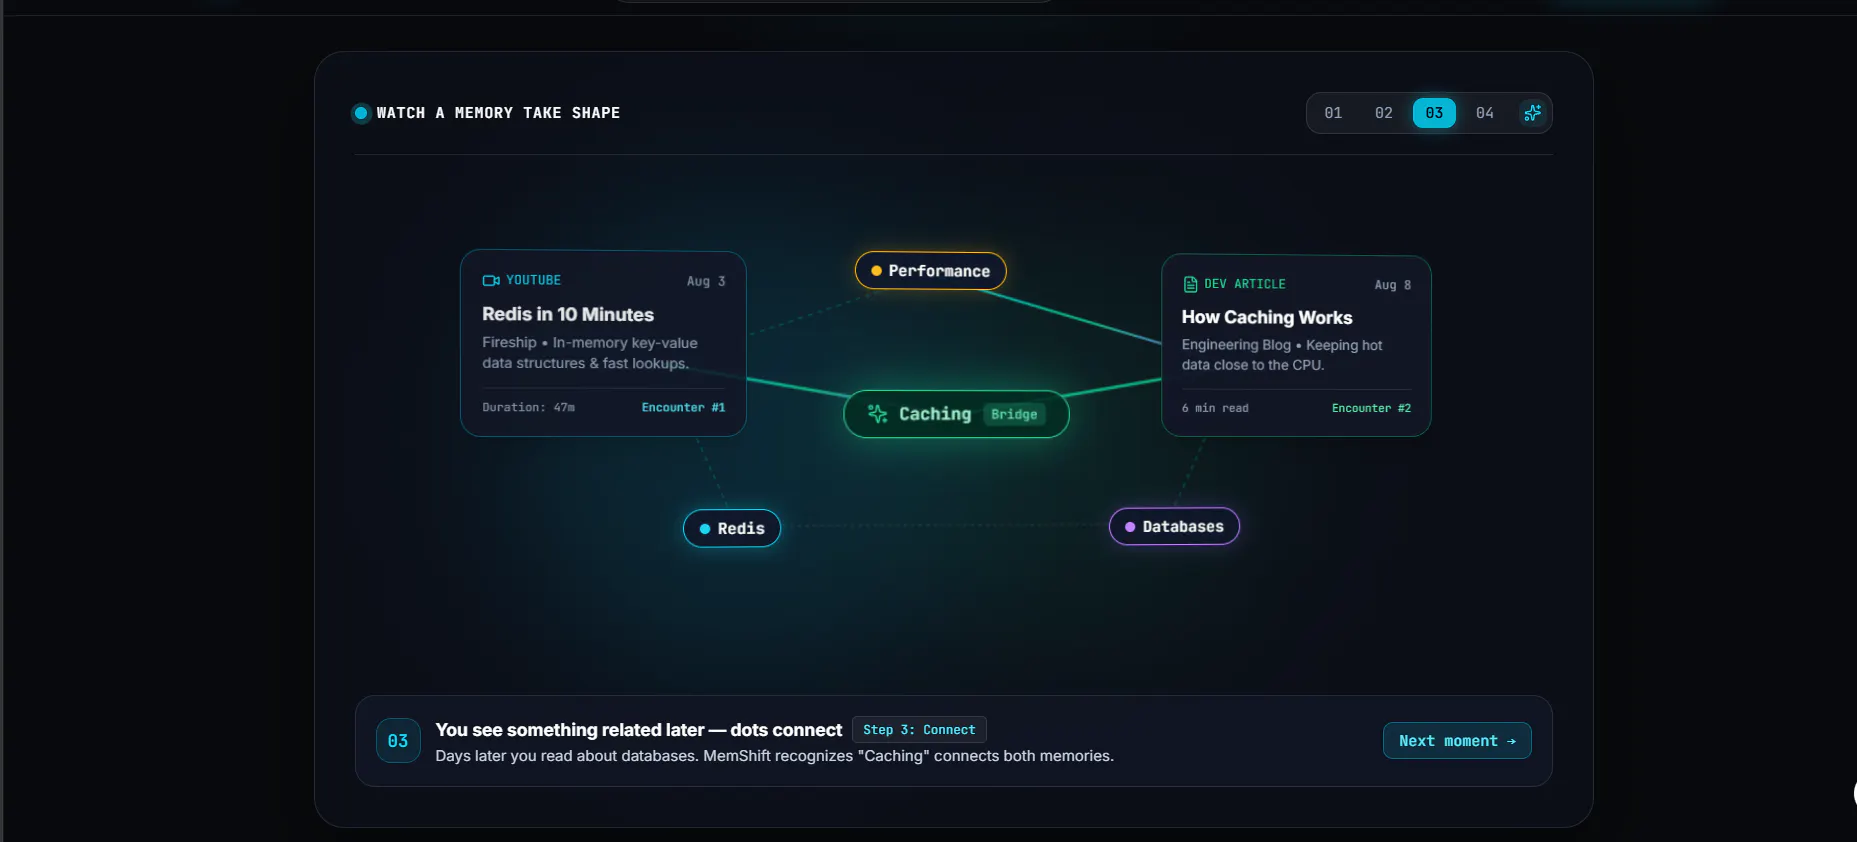Click the Aug 8 date on the article card
Image resolution: width=1857 pixels, height=842 pixels.
tap(1393, 285)
